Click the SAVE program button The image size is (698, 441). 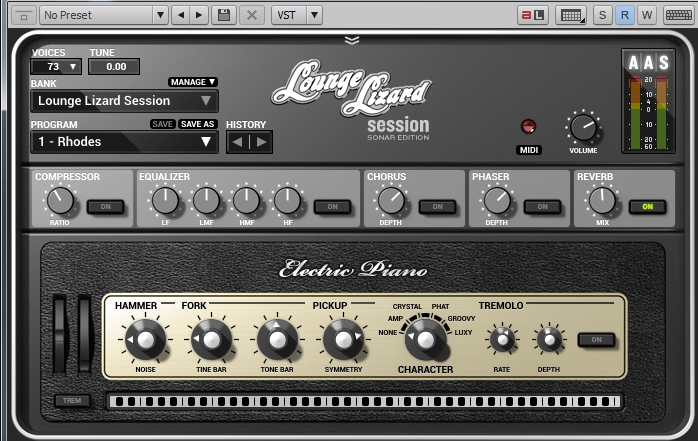162,124
